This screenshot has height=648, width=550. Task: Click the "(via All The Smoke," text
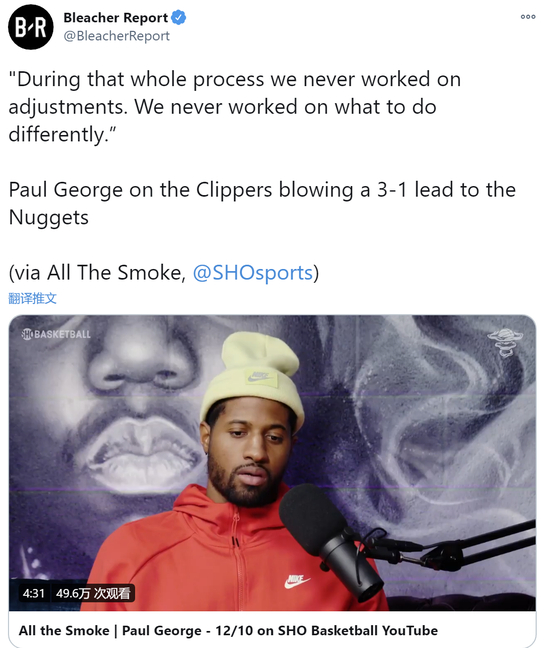(x=98, y=273)
